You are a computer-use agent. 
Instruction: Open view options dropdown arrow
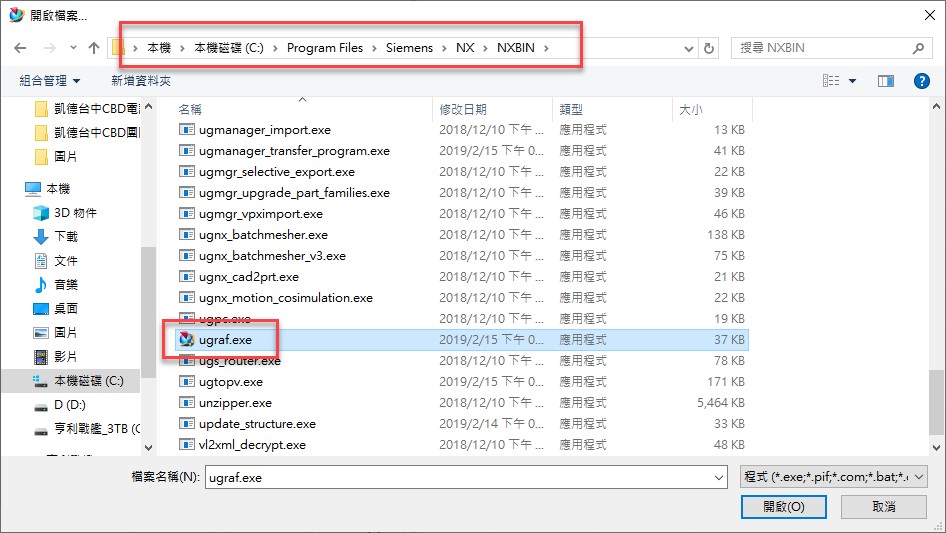[x=852, y=80]
